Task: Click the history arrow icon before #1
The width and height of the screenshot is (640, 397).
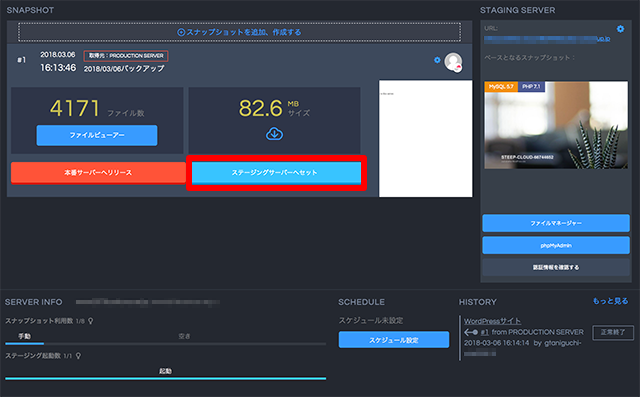Action: click(x=471, y=332)
